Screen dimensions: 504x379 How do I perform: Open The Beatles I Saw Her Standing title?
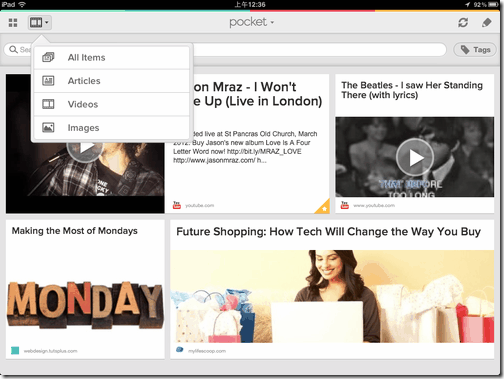pyautogui.click(x=412, y=90)
